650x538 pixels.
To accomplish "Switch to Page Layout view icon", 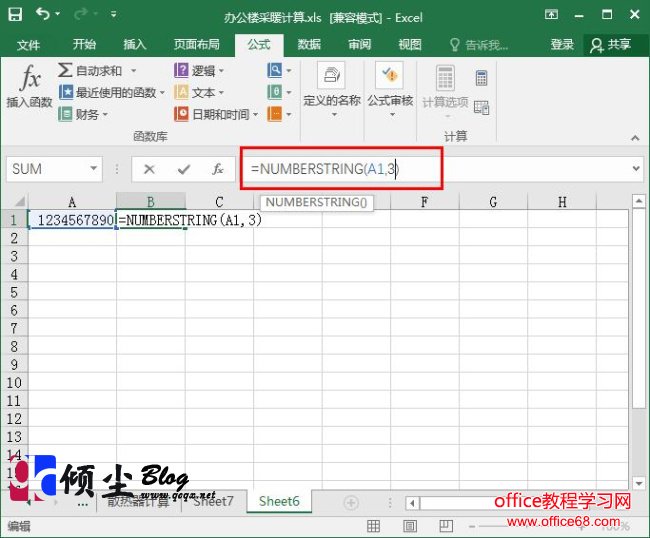I will 410,526.
